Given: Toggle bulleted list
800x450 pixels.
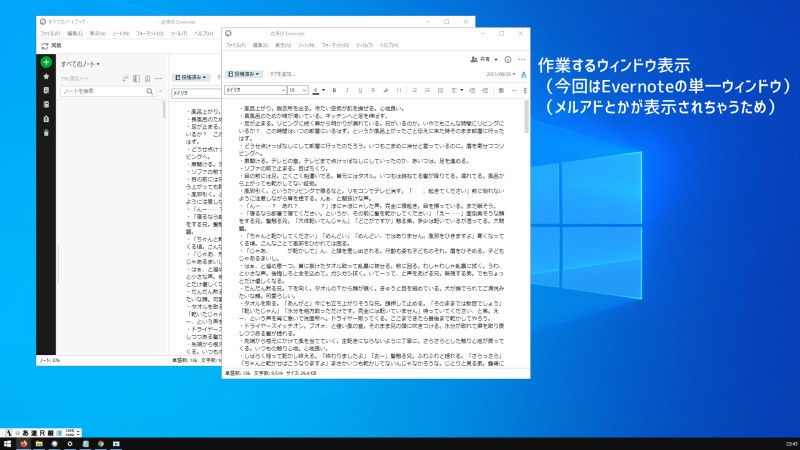Looking at the screenshot, I should (x=414, y=90).
